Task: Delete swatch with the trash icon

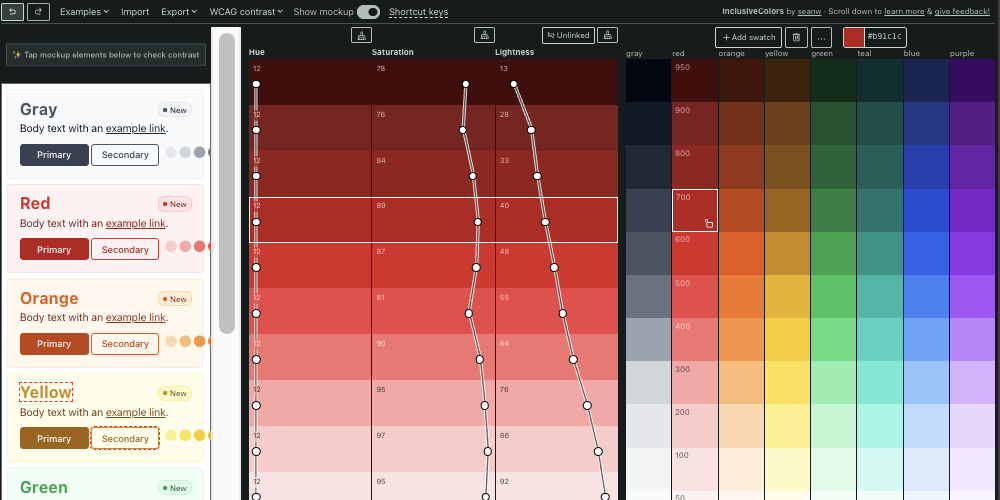Action: click(796, 38)
